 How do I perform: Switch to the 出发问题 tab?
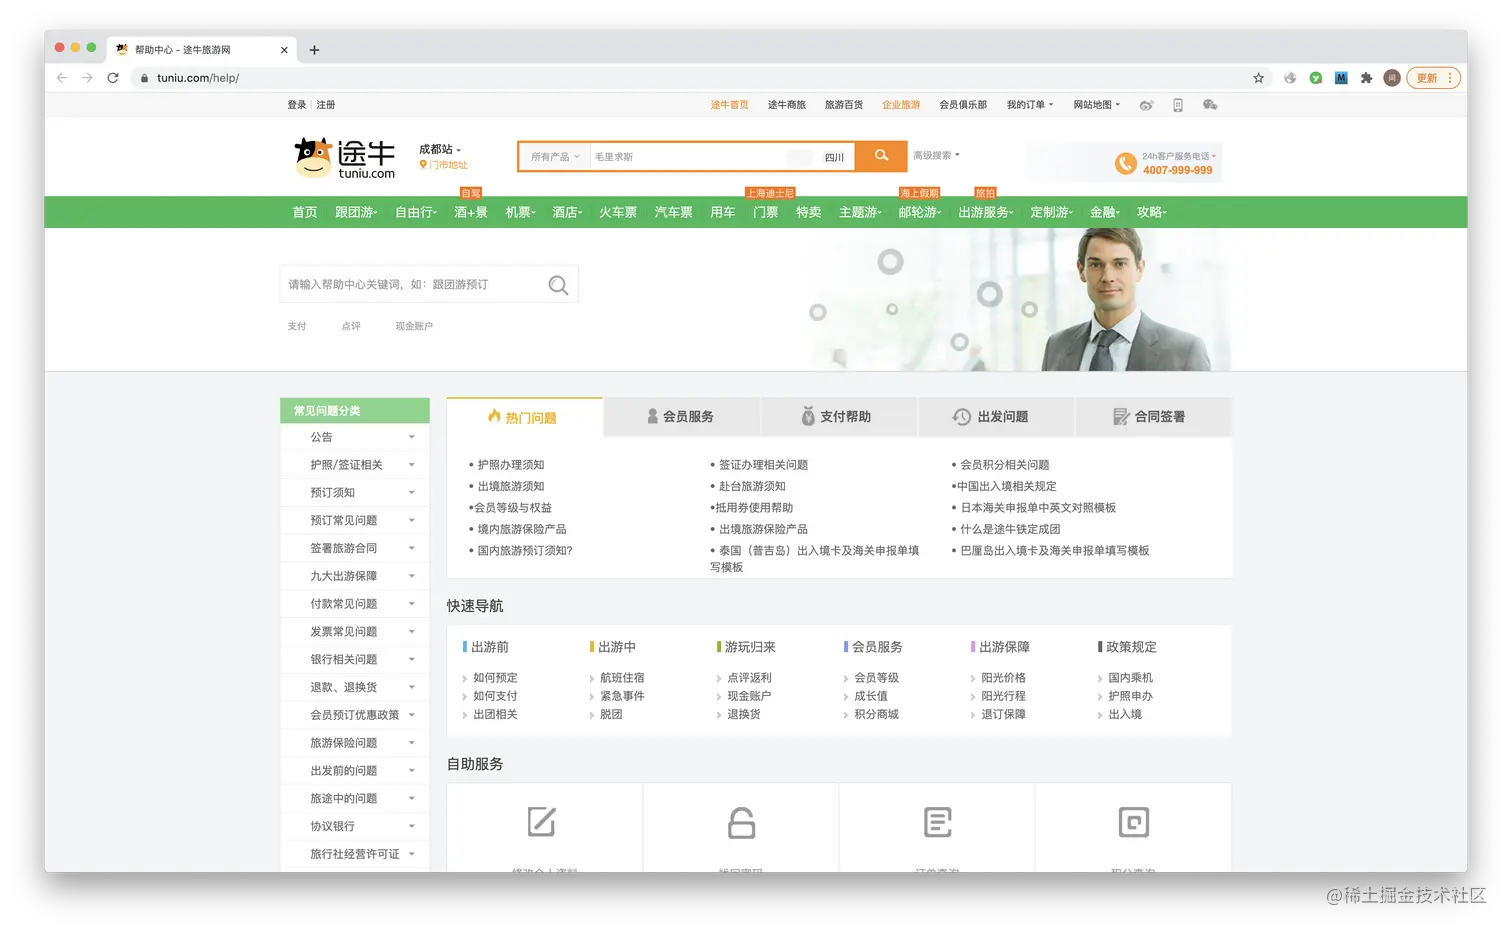[996, 417]
